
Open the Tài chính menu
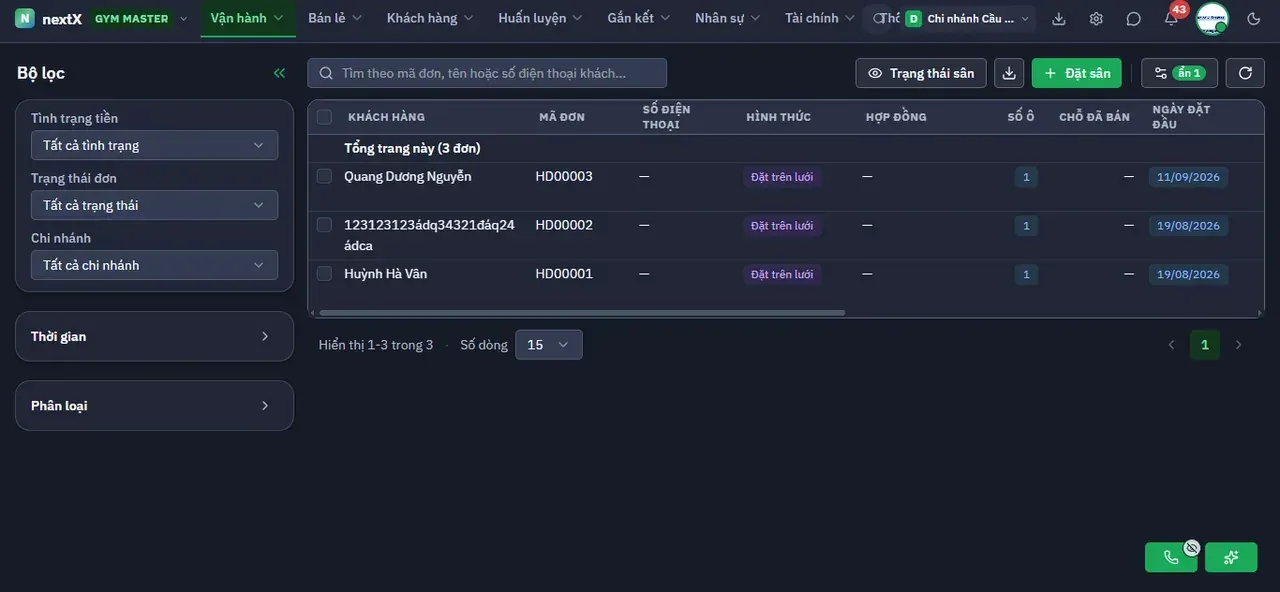point(820,18)
